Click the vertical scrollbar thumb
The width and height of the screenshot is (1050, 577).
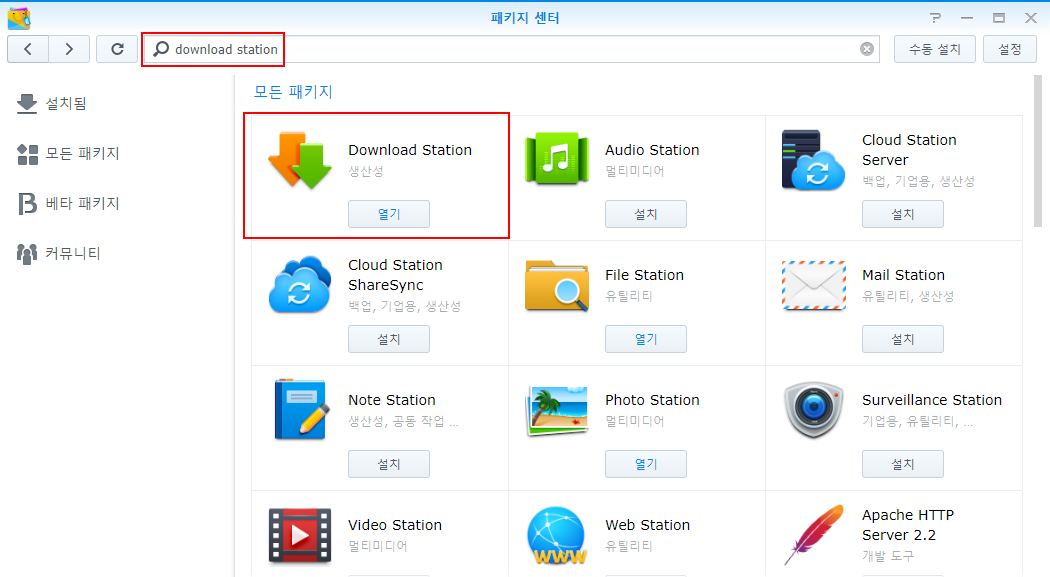[x=1038, y=151]
